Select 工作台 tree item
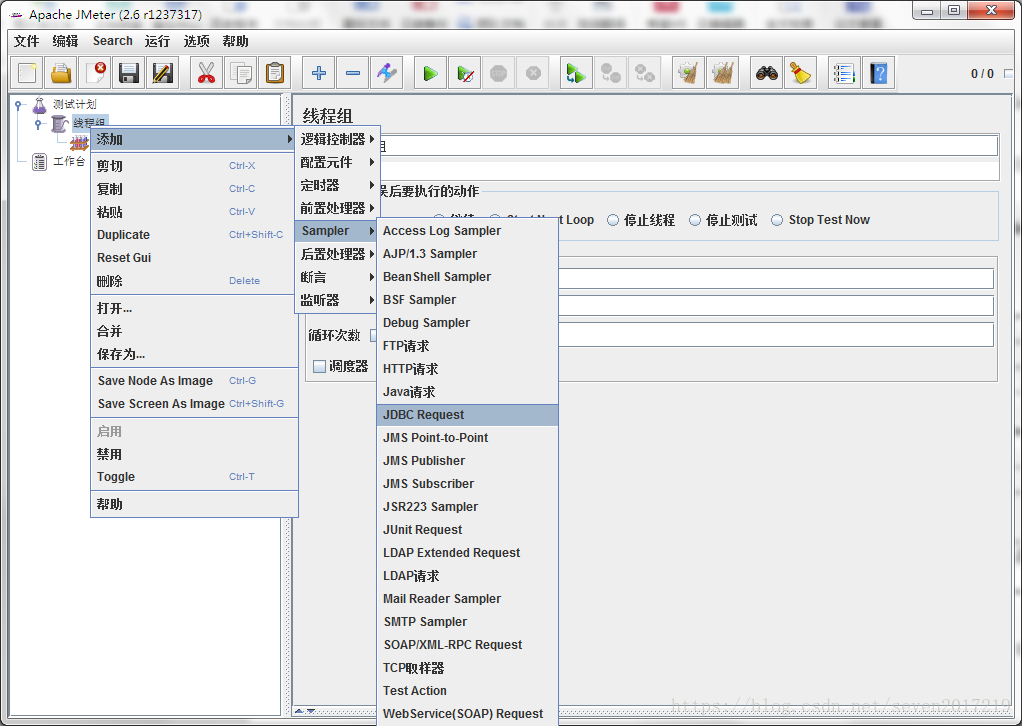Screen dimensions: 1022x726 [x=69, y=161]
